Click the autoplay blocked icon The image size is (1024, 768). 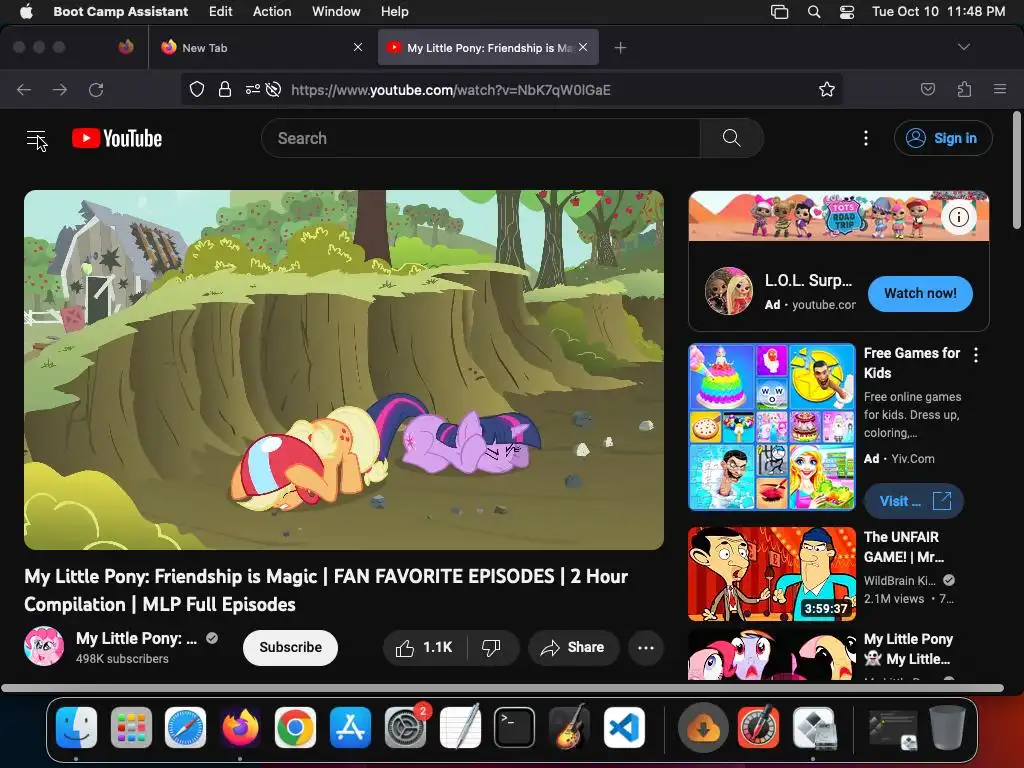coord(274,89)
